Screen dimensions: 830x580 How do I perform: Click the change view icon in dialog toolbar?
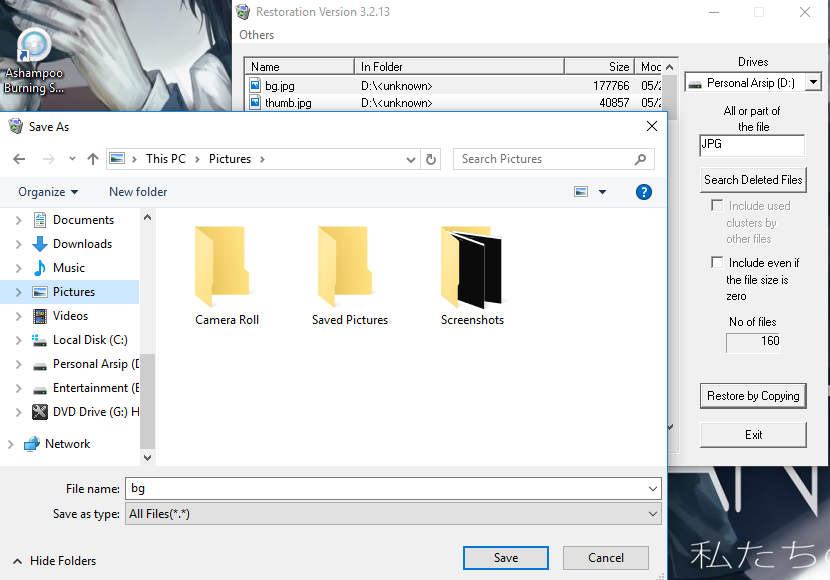(581, 191)
